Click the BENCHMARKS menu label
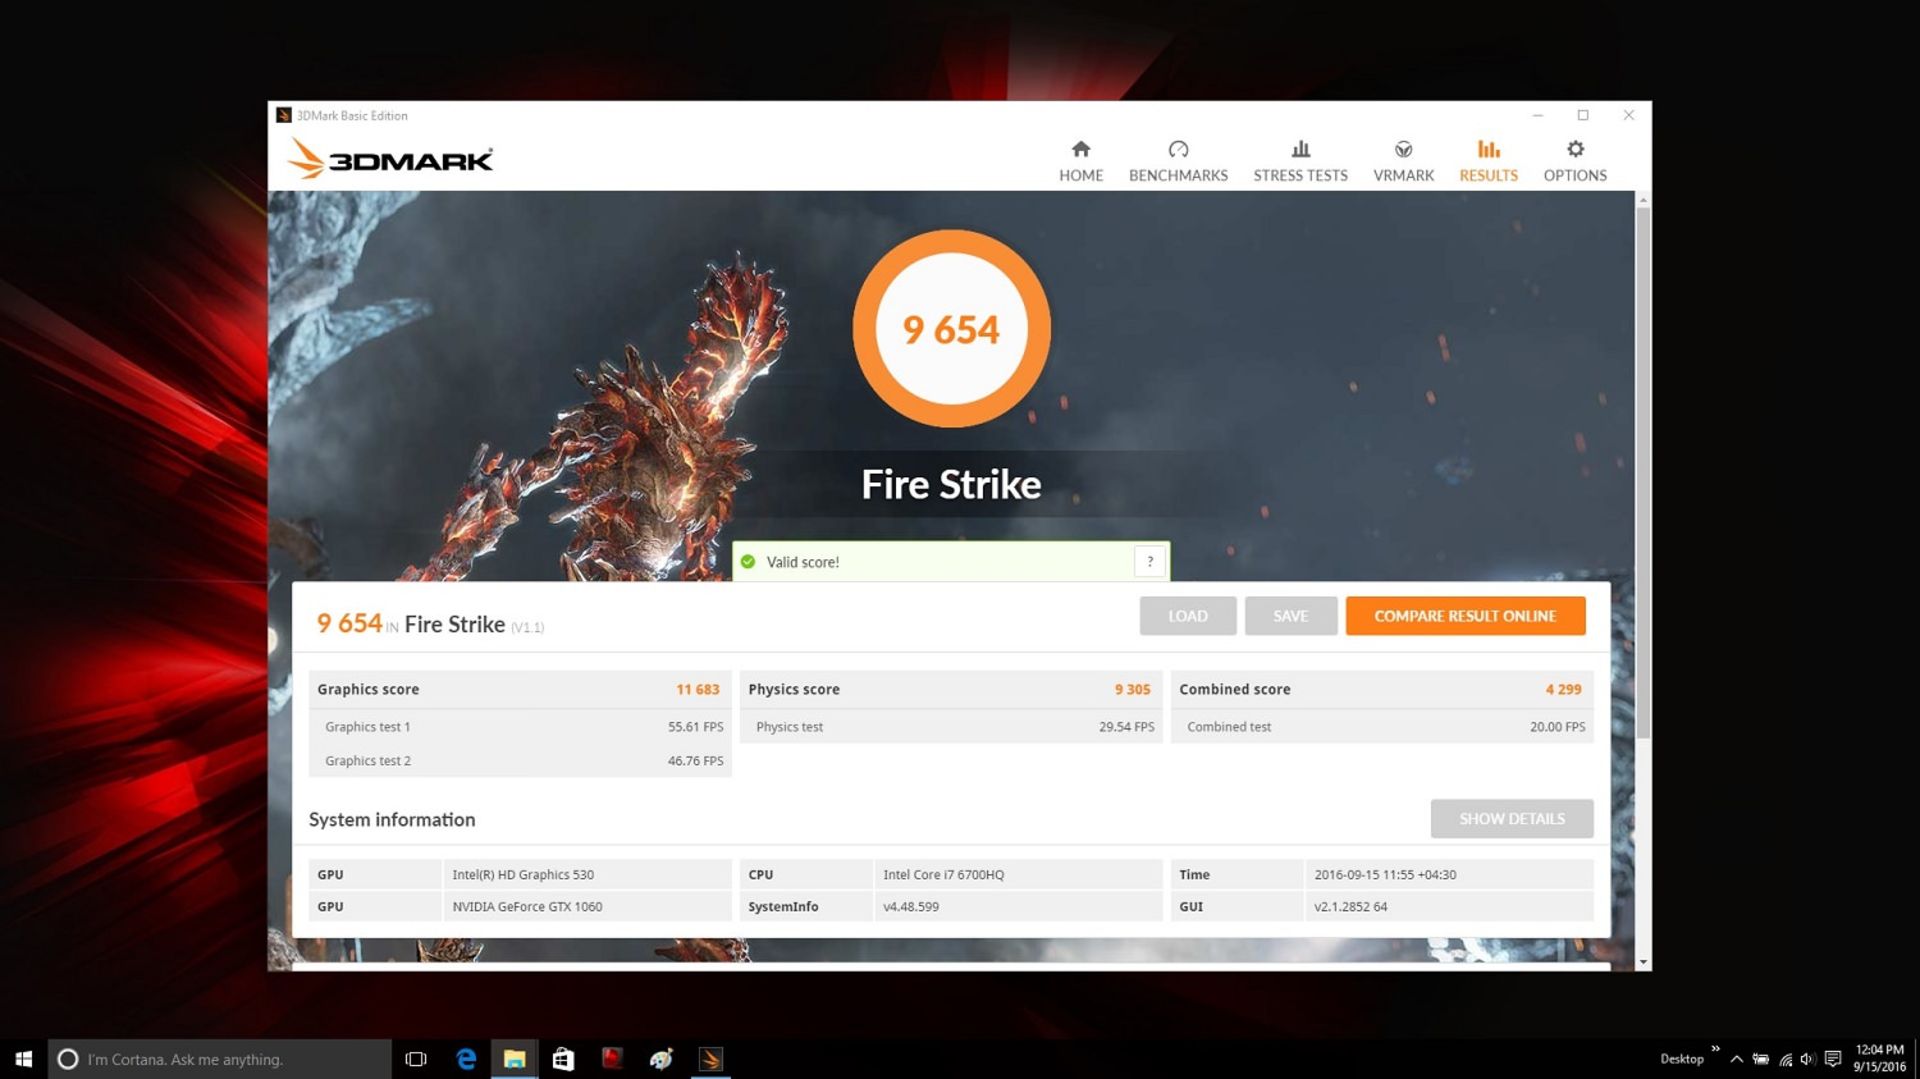 tap(1178, 175)
